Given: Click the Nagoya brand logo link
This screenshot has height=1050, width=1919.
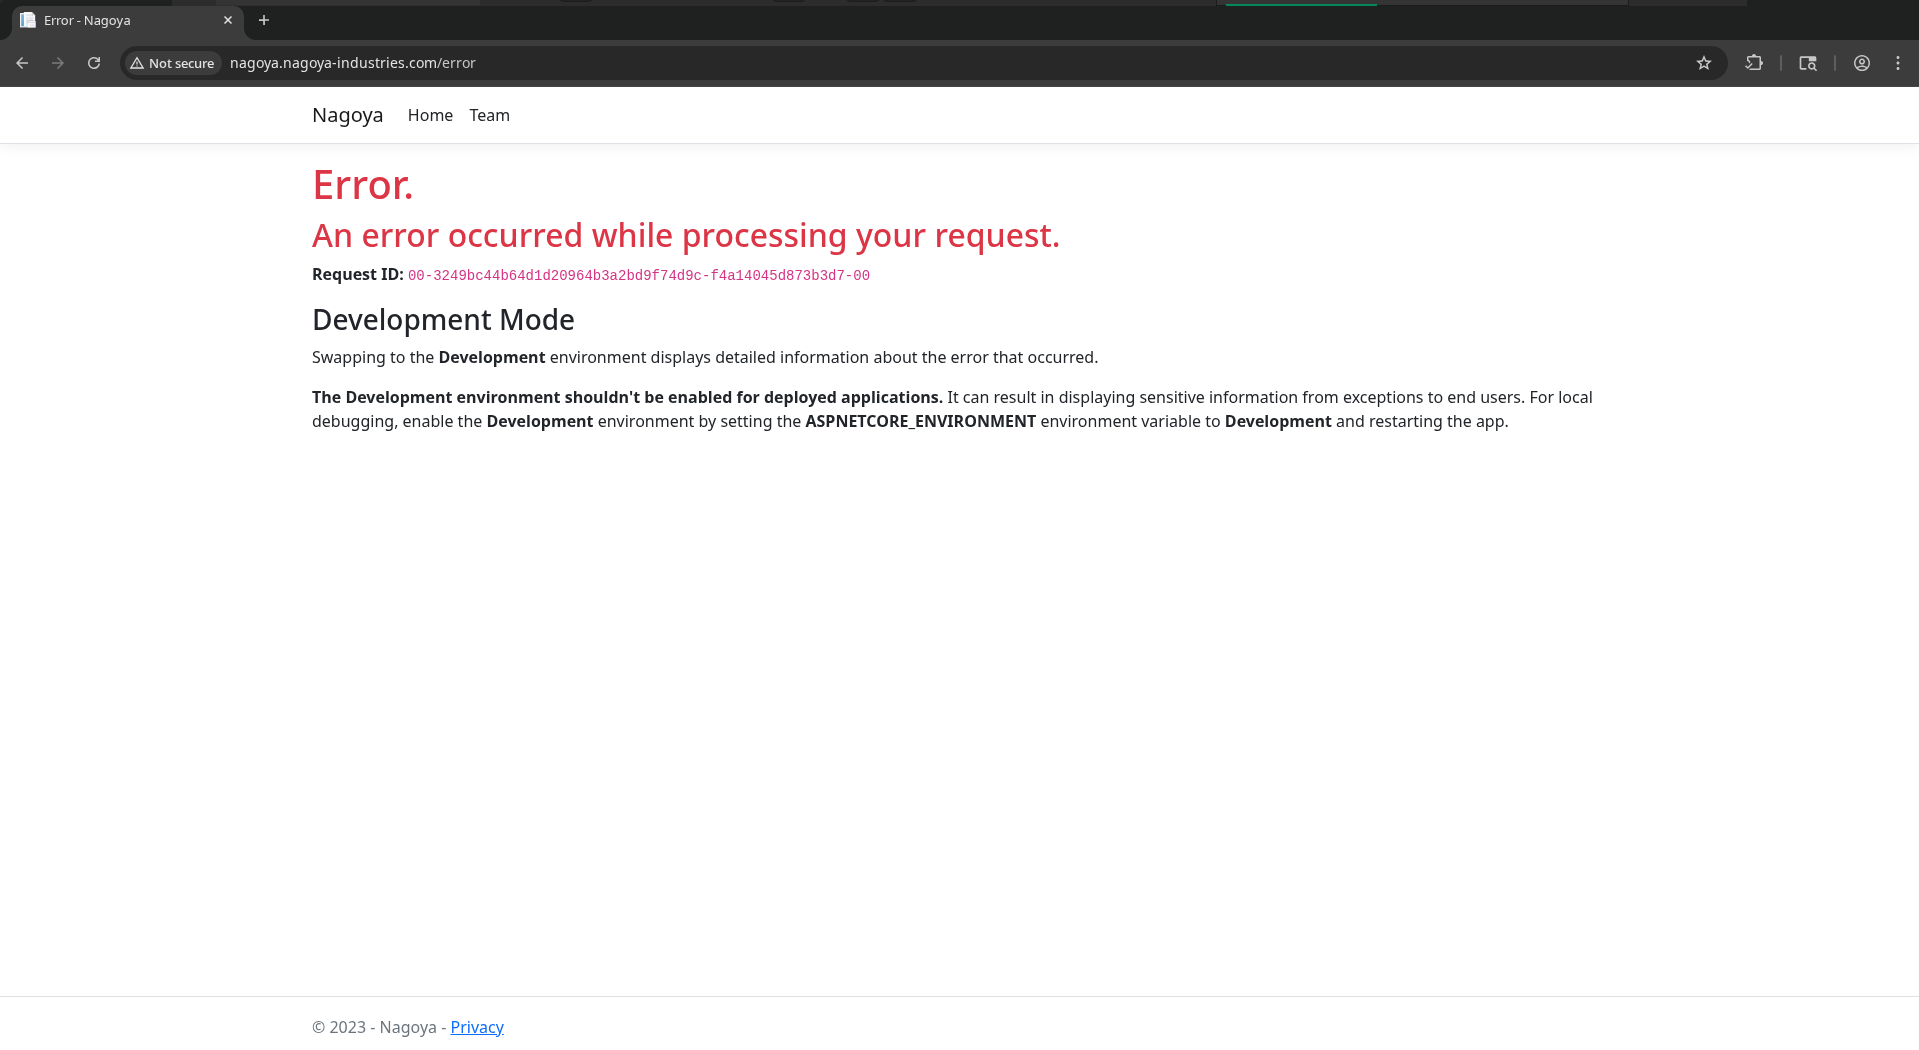Looking at the screenshot, I should point(347,115).
